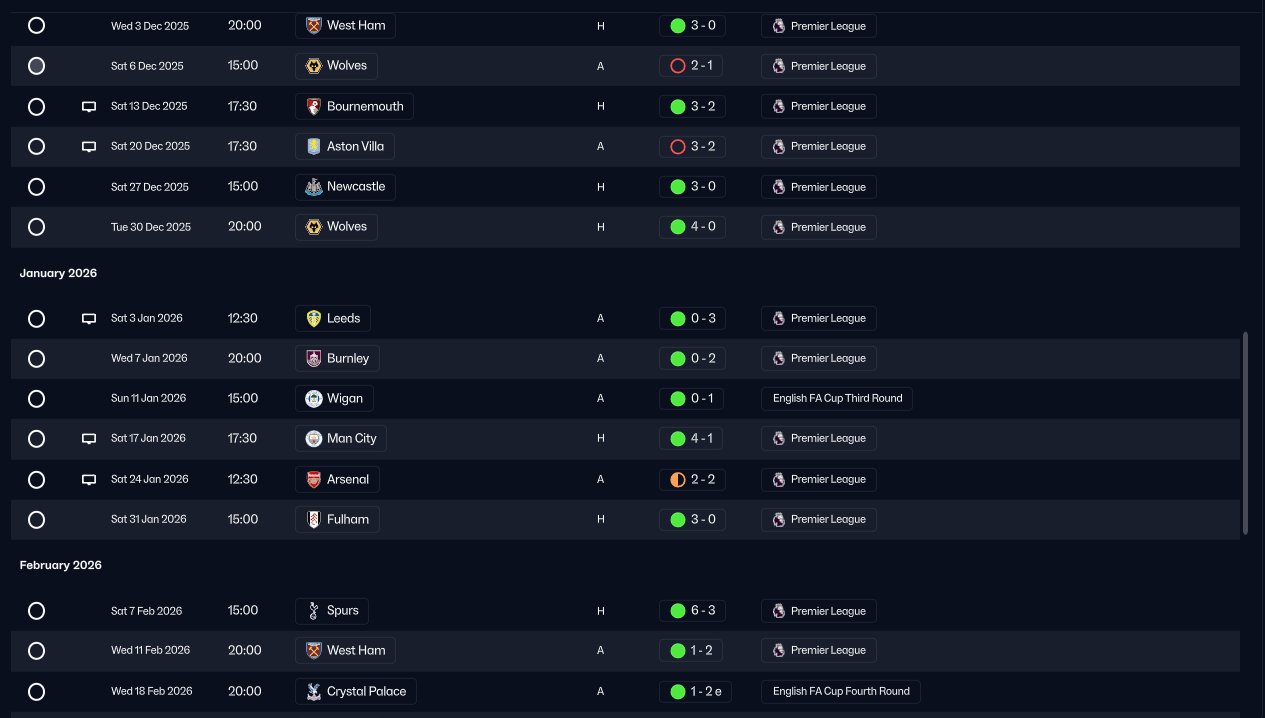Open the Spurs 6 - 3 result
This screenshot has width=1265, height=718.
click(692, 611)
